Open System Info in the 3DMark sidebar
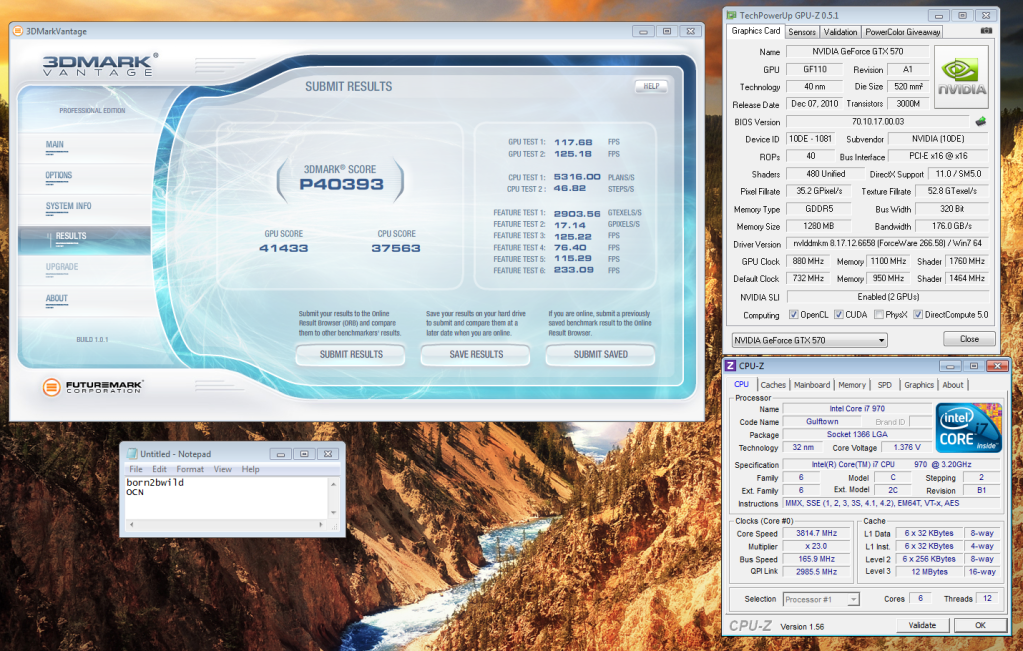The width and height of the screenshot is (1023, 651). click(69, 206)
